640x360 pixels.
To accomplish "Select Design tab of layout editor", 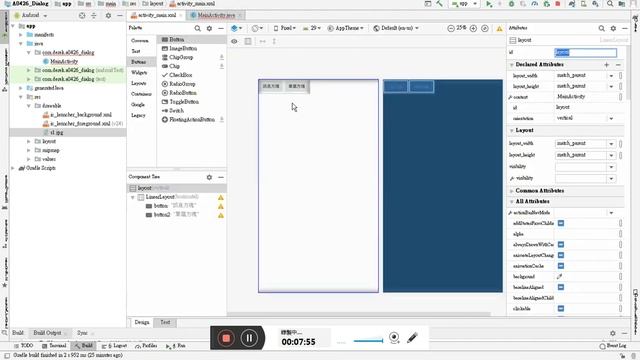I will (142, 322).
